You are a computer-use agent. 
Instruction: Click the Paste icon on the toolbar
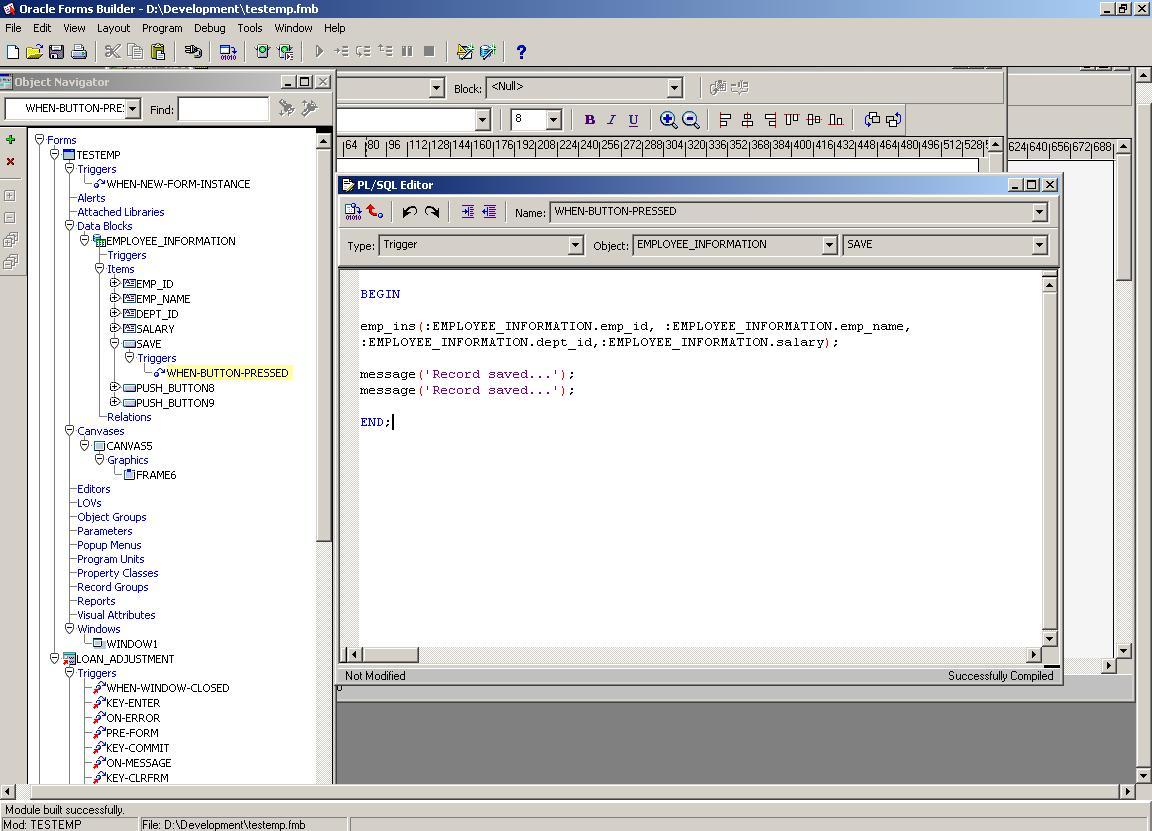(x=158, y=52)
